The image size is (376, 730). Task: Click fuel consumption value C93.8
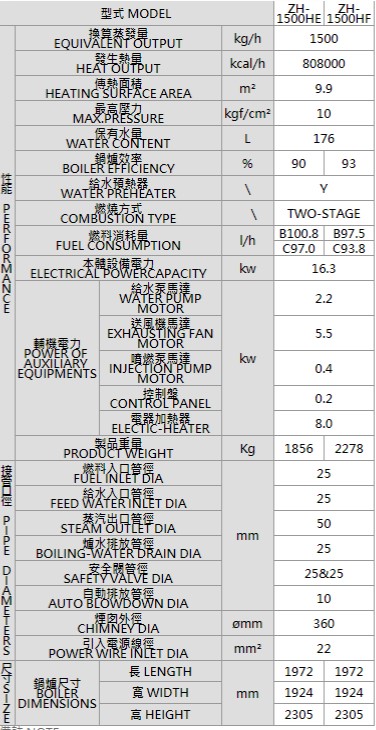coord(349,249)
